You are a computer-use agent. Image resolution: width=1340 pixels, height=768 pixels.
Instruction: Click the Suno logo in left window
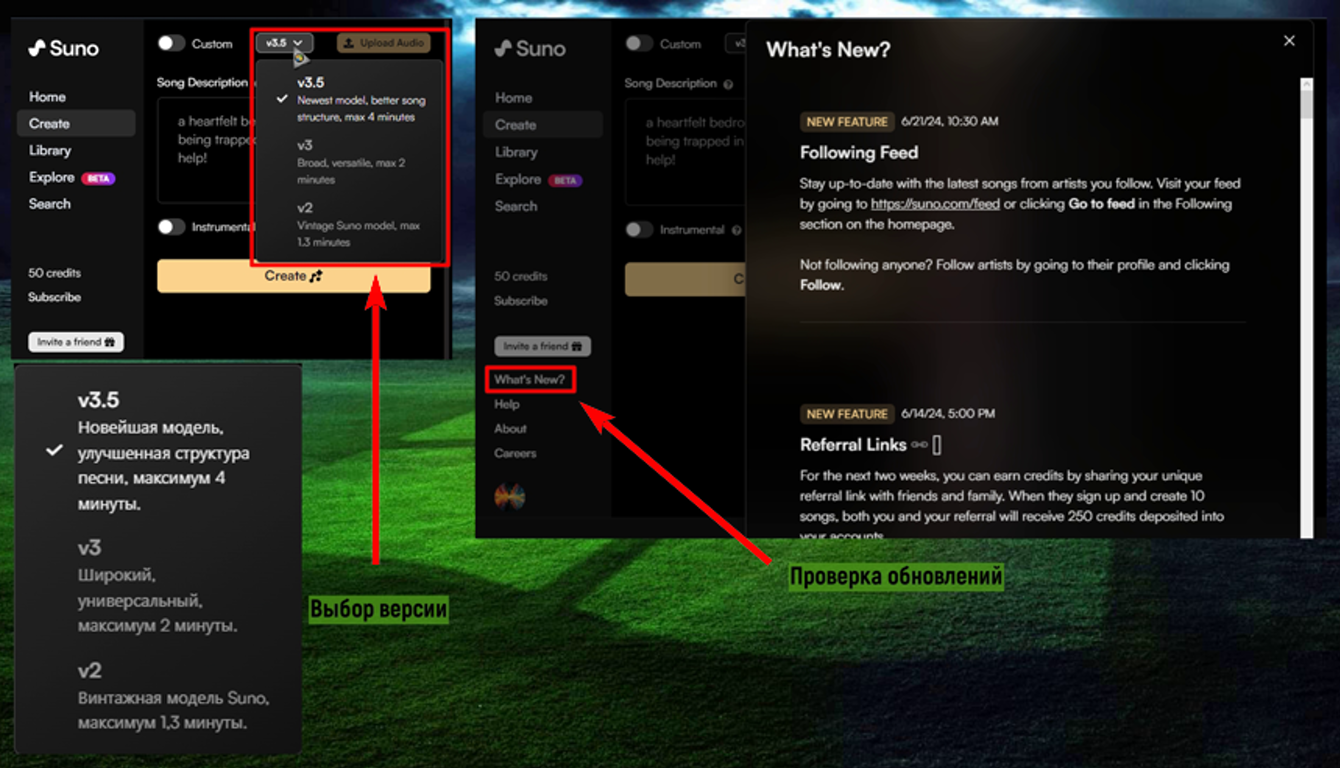[63, 47]
